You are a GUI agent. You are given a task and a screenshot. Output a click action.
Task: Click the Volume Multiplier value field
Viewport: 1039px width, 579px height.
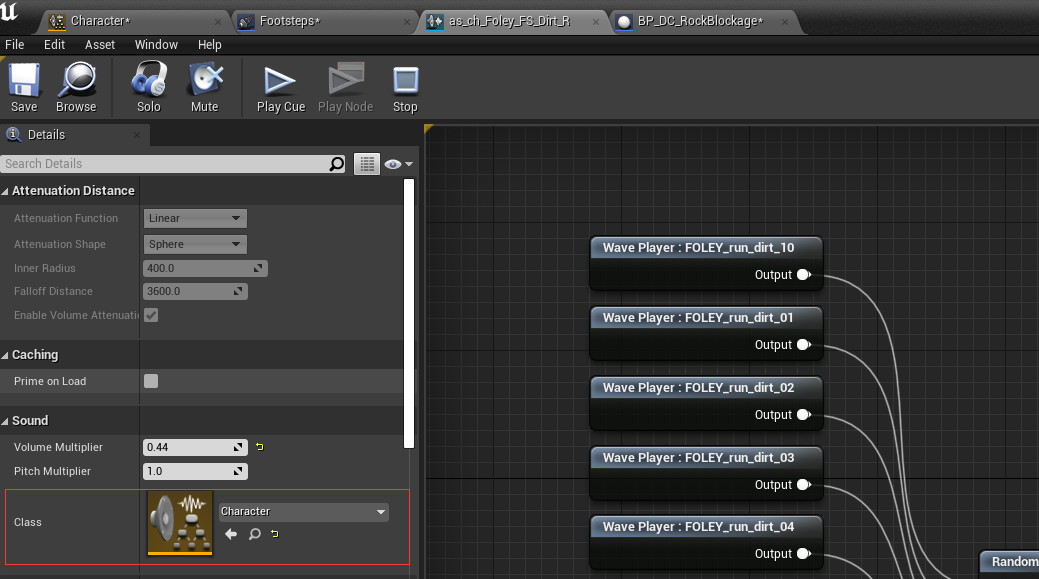pyautogui.click(x=195, y=447)
